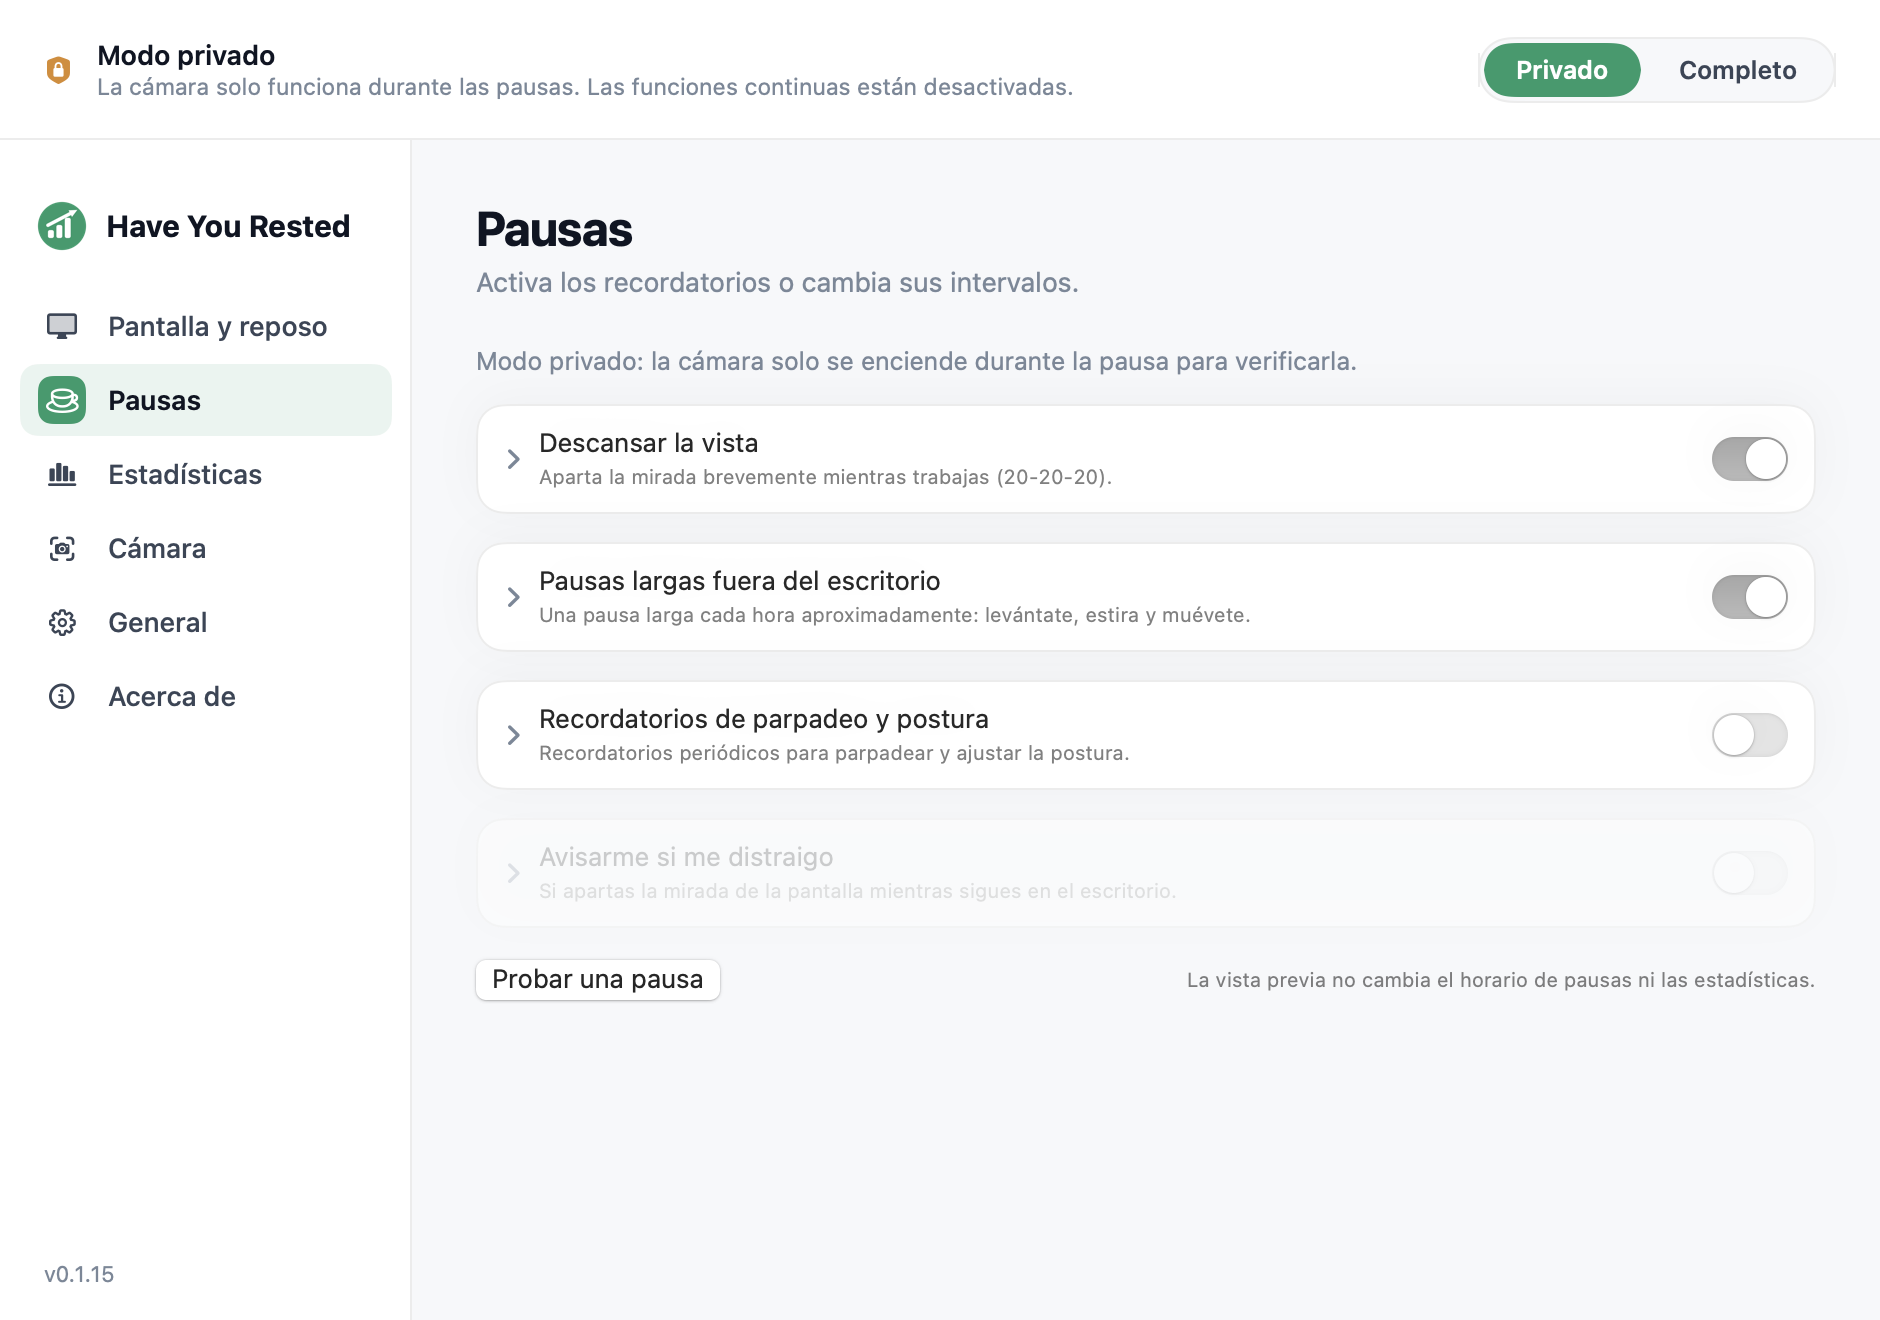Select Pausas in the sidebar
Viewport: 1880px width, 1320px height.
206,400
